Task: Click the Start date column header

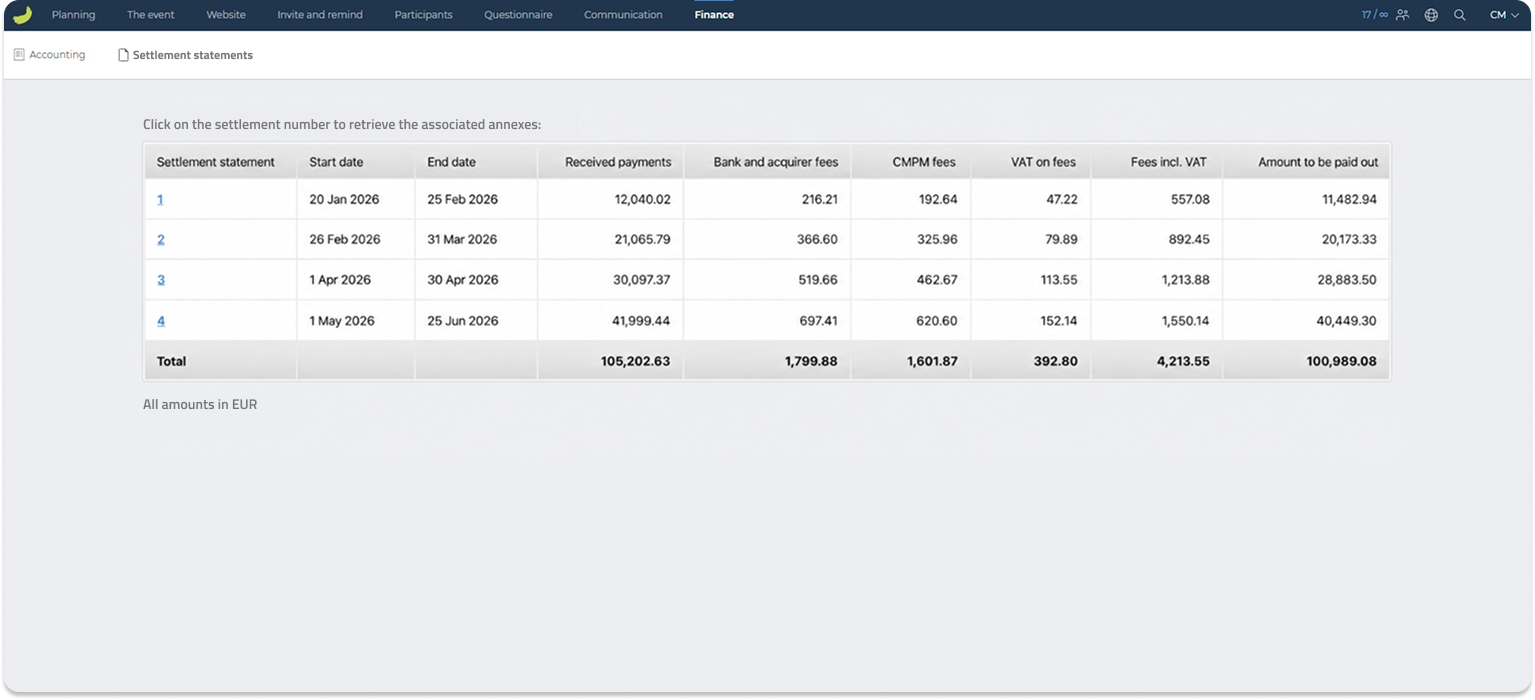Action: tap(336, 162)
